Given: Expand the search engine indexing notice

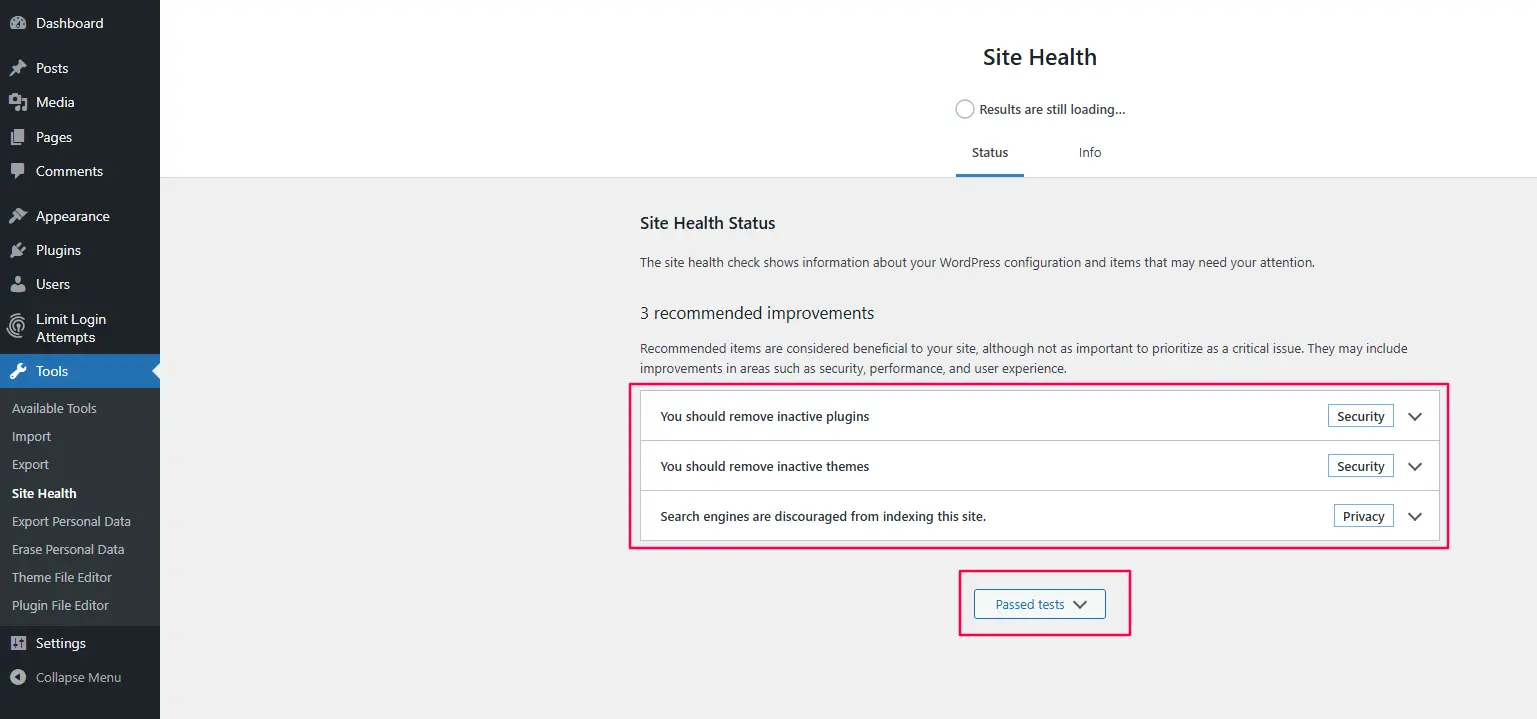Looking at the screenshot, I should point(1414,516).
